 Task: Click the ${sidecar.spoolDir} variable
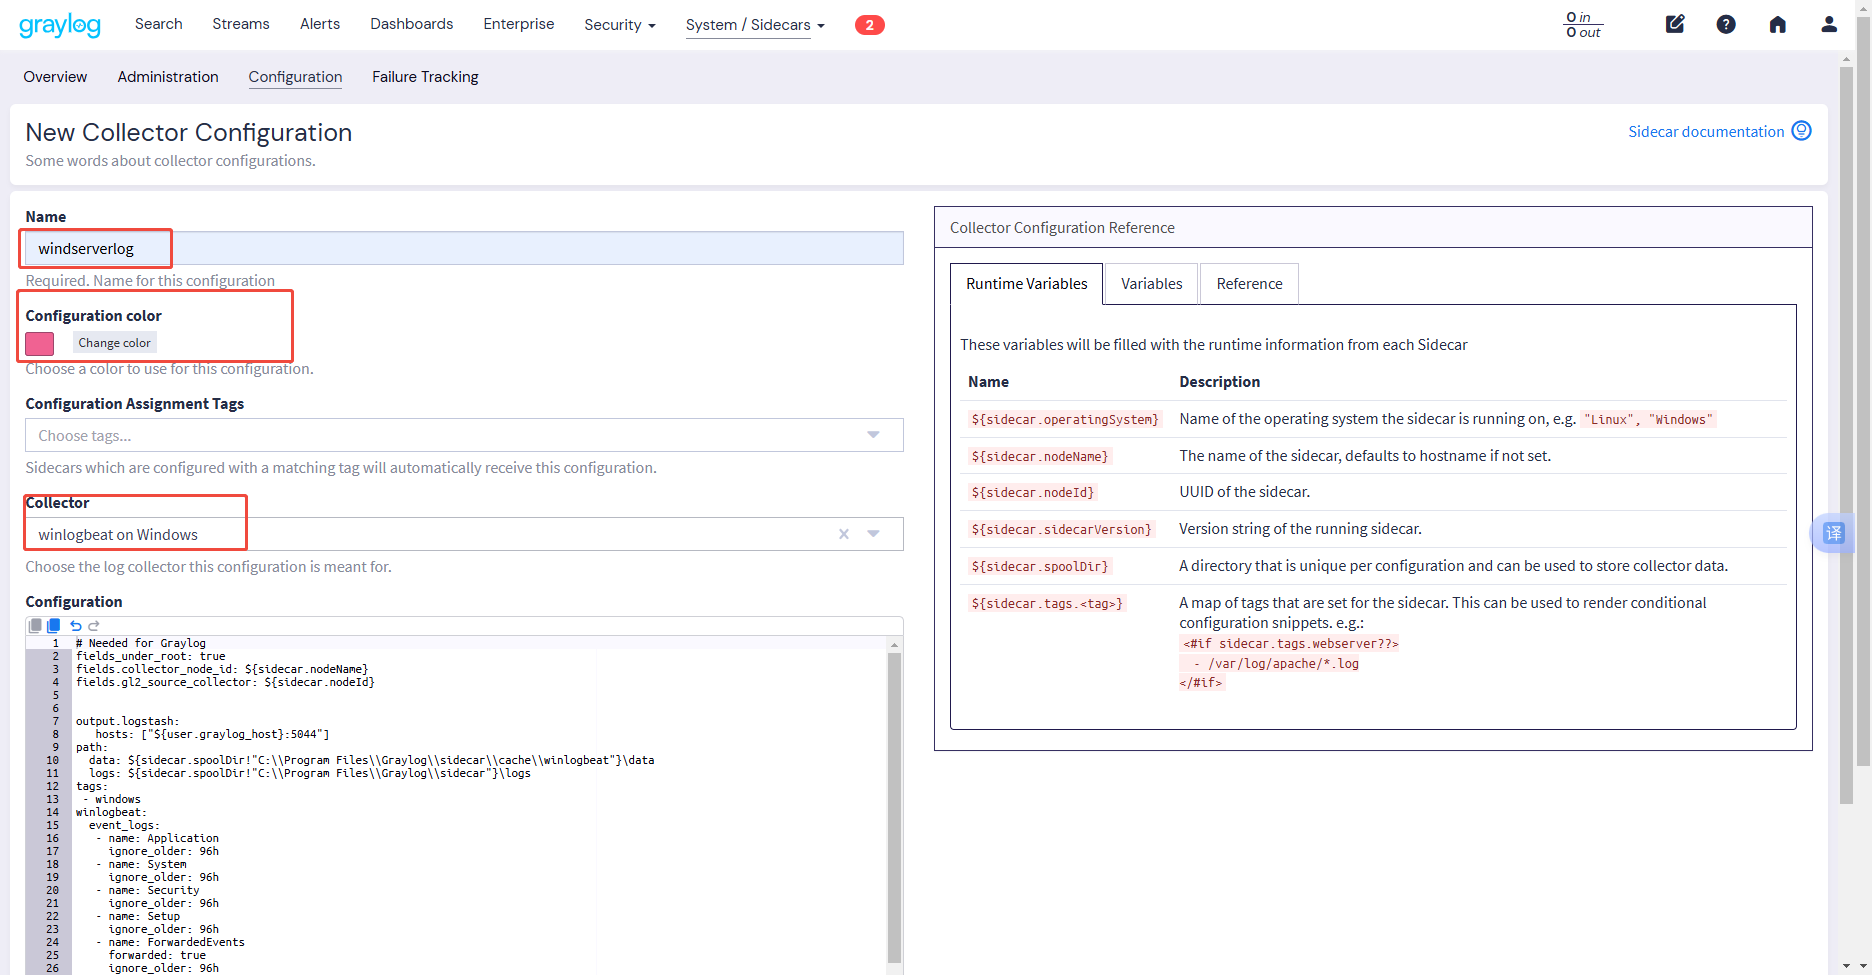pos(1040,567)
